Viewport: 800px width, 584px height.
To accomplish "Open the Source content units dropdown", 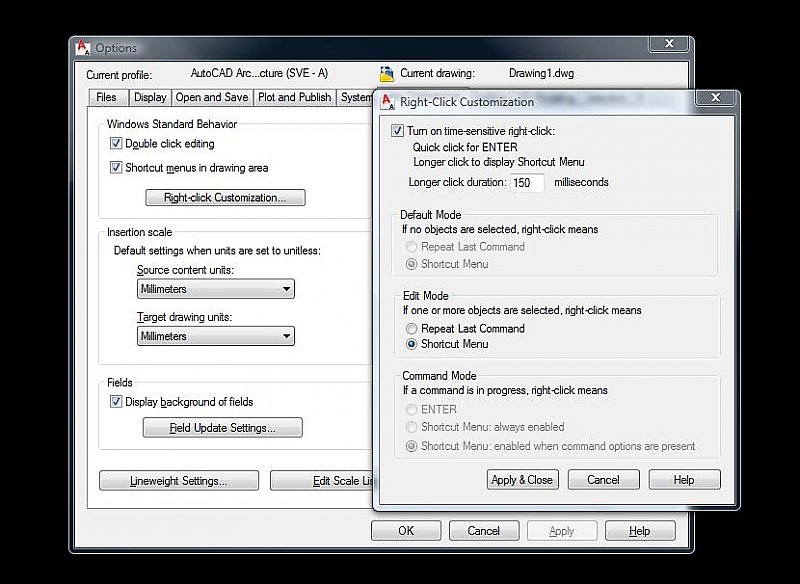I will coord(216,289).
